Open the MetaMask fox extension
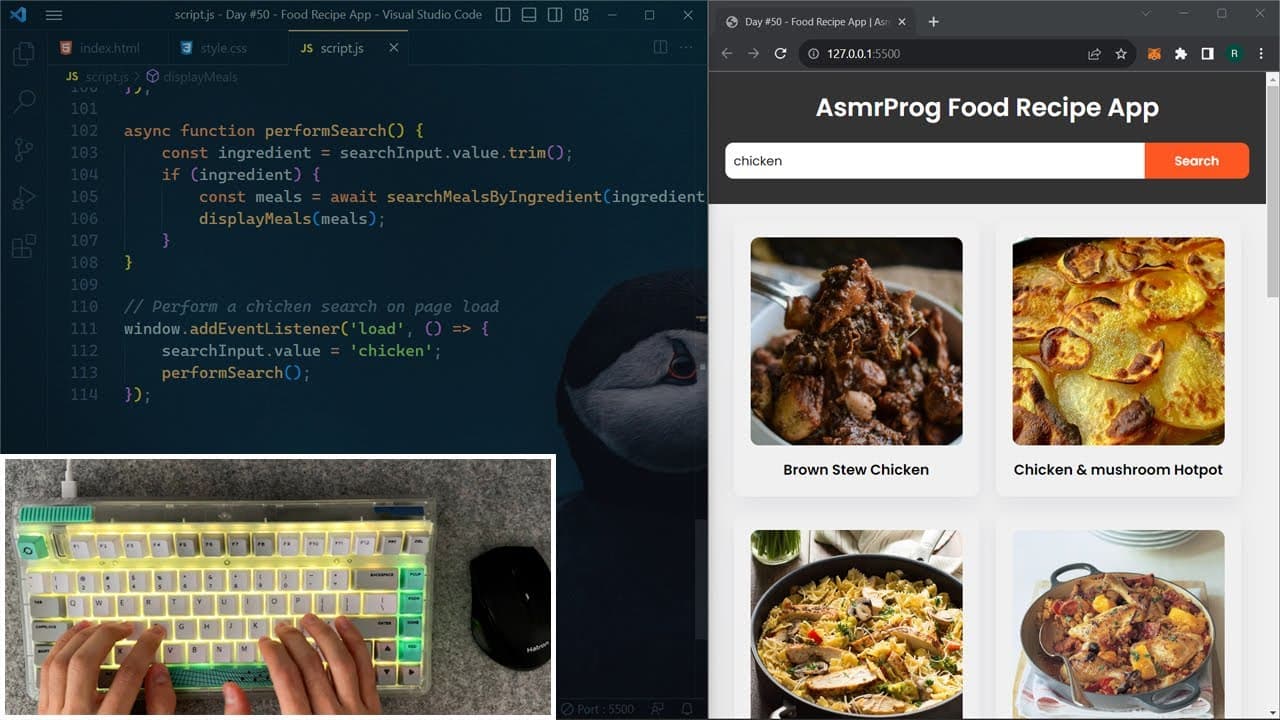 pyautogui.click(x=1155, y=54)
